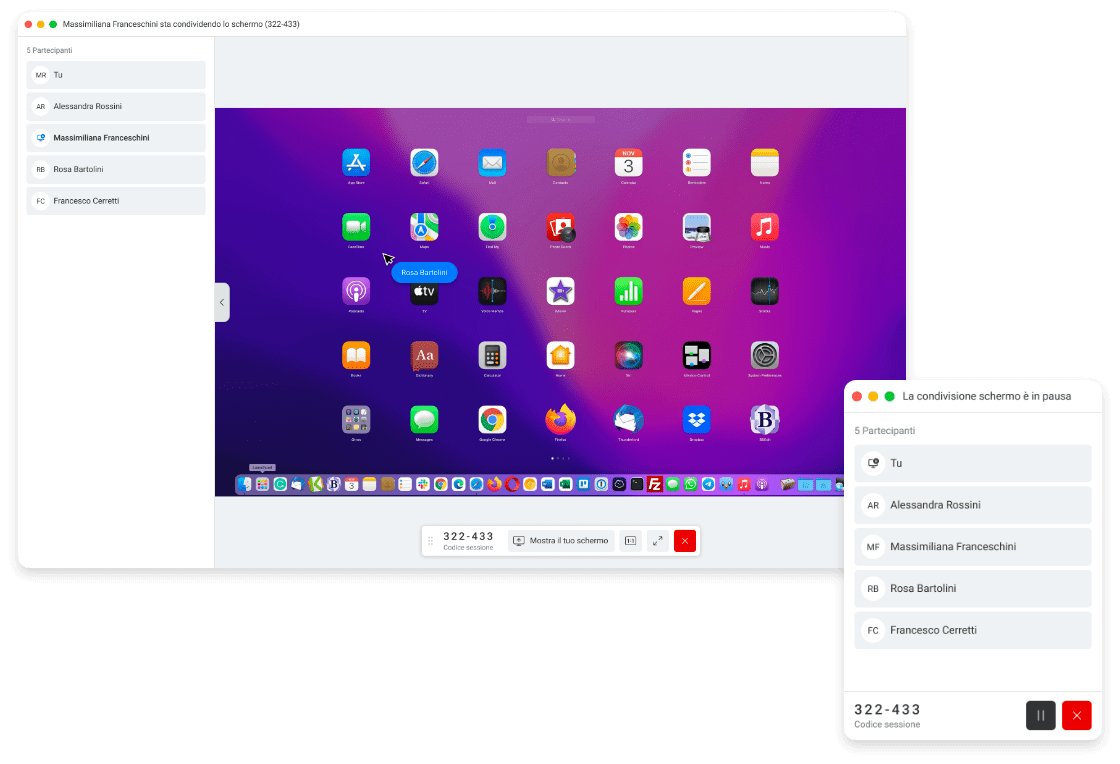Open Terminal from the Dock
This screenshot has height=764, width=1120.
pos(636,484)
